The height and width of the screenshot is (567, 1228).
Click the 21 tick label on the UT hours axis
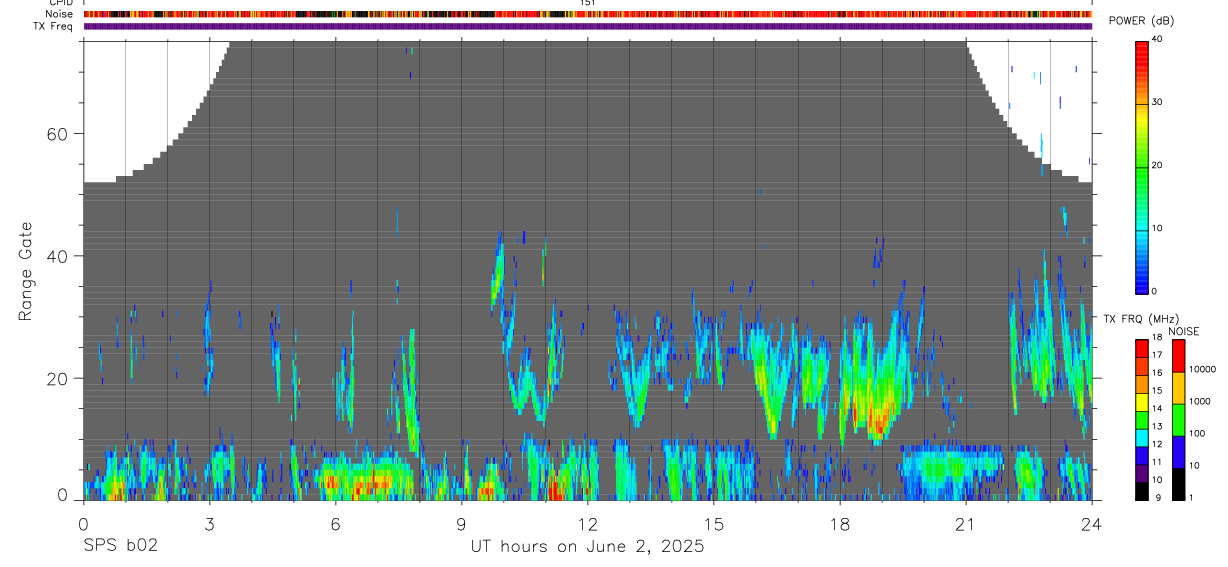pos(965,523)
